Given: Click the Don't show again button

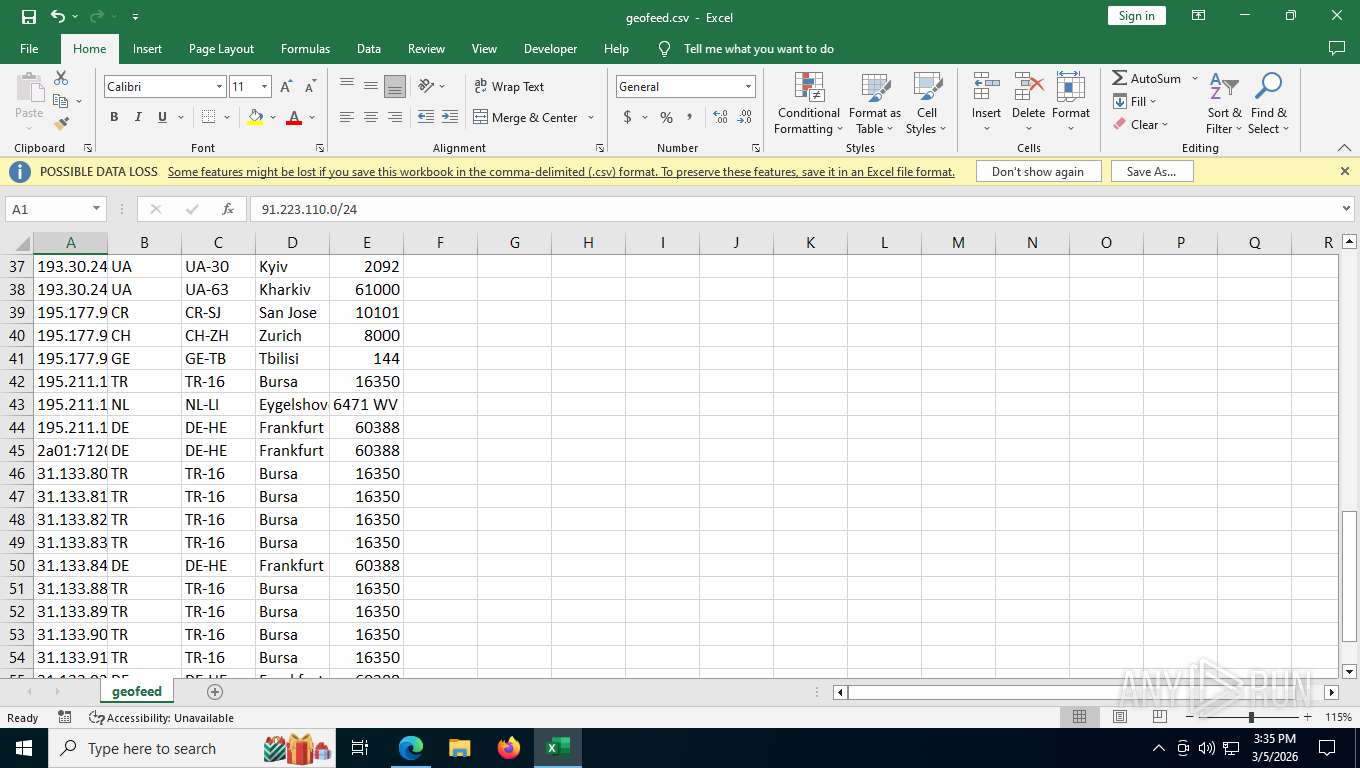Looking at the screenshot, I should pos(1038,171).
